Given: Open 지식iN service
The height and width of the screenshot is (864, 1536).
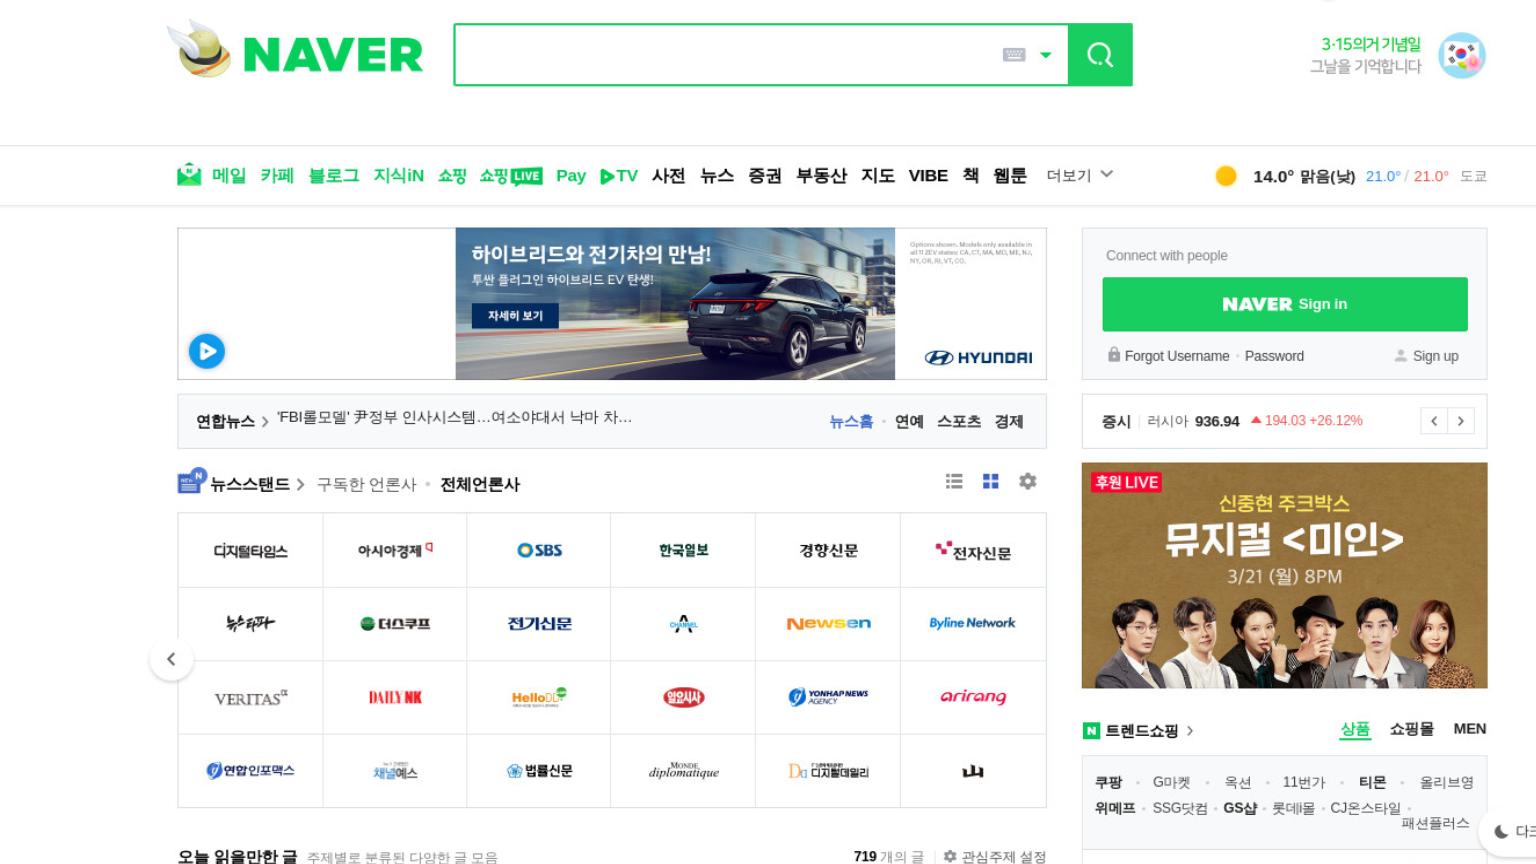Looking at the screenshot, I should click(x=398, y=176).
